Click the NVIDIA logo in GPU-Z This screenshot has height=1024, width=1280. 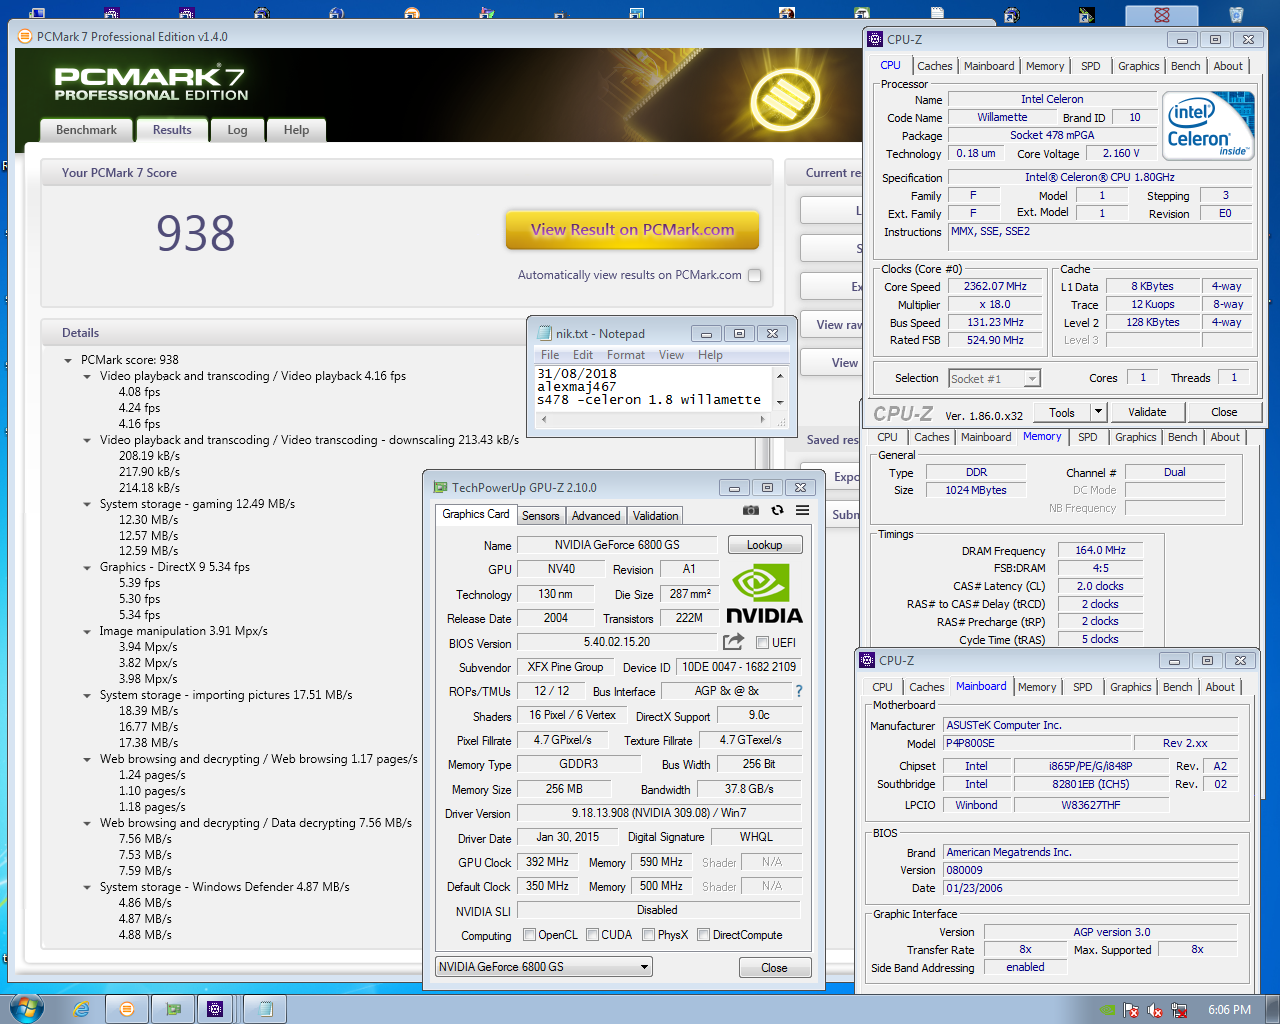pos(764,593)
